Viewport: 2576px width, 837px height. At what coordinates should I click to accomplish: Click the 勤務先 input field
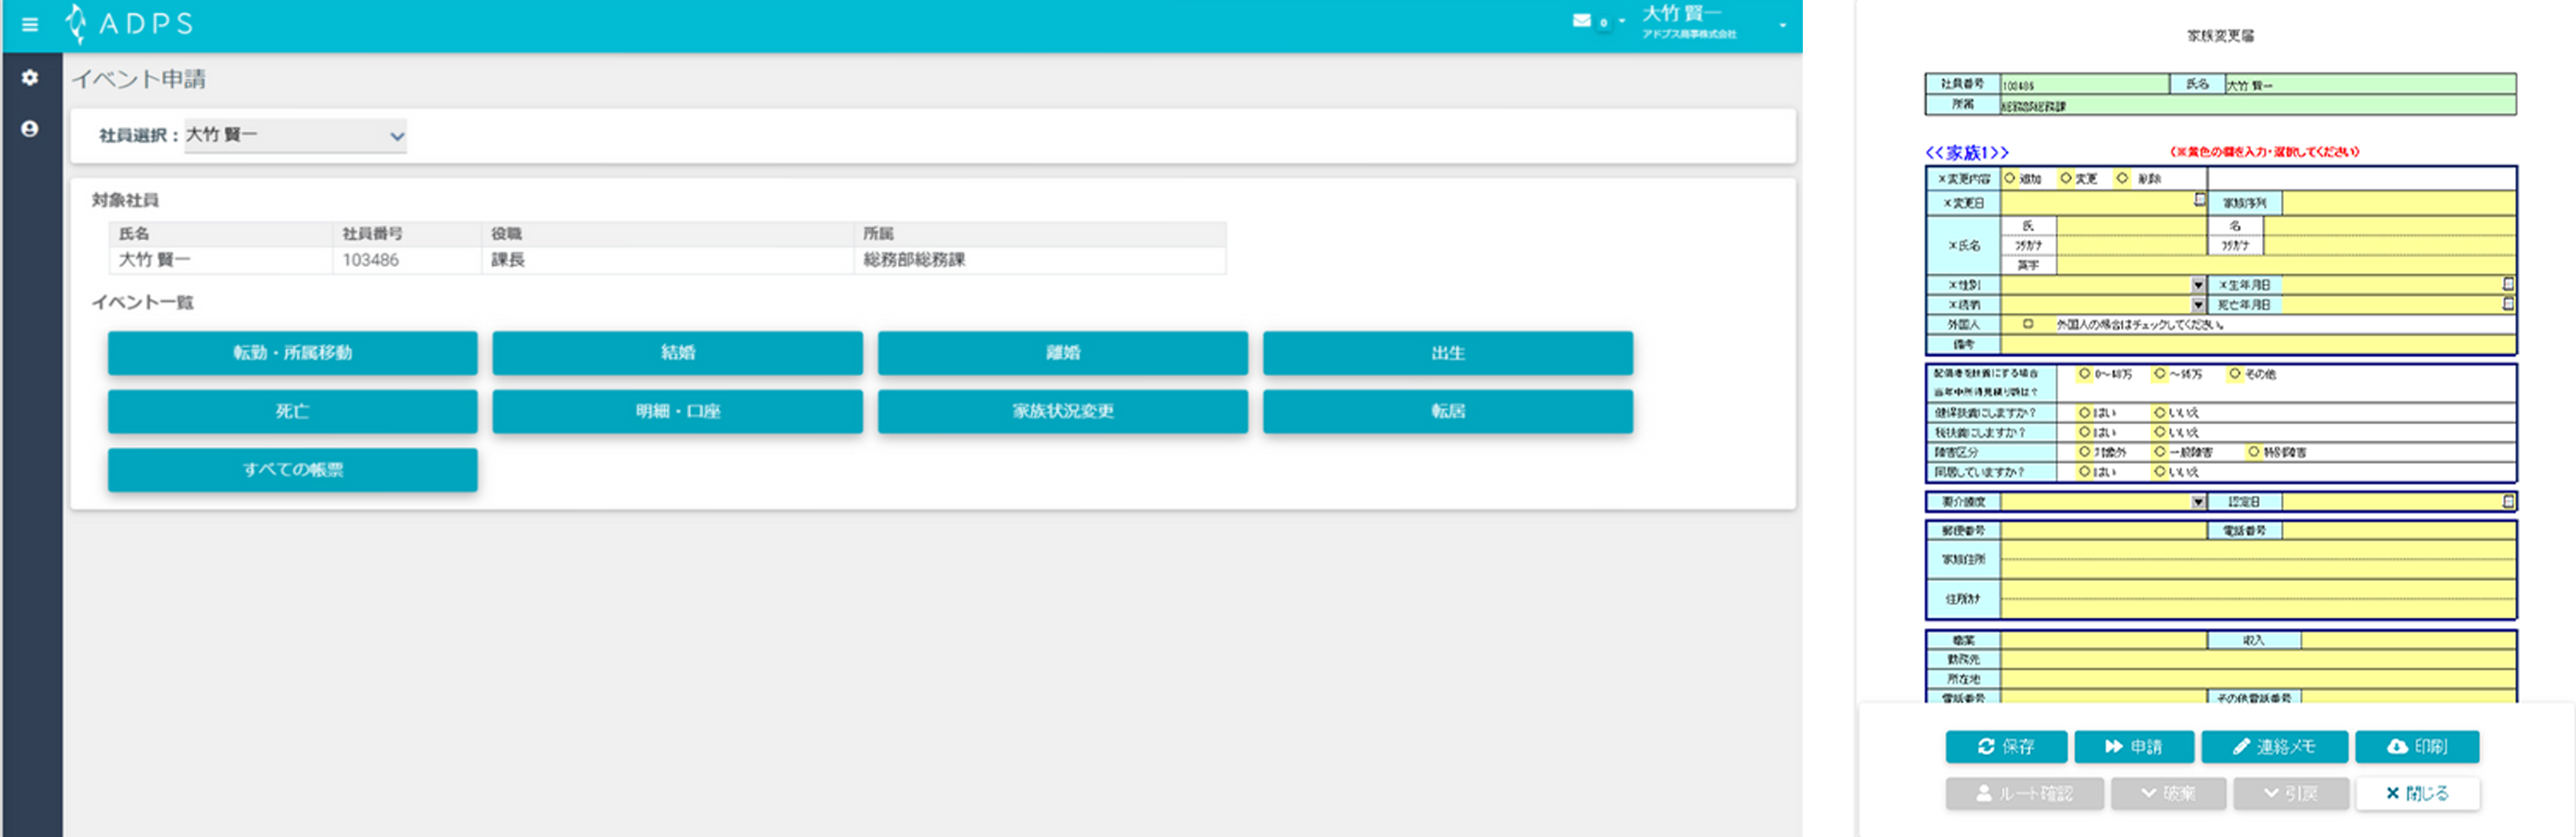click(x=2257, y=659)
